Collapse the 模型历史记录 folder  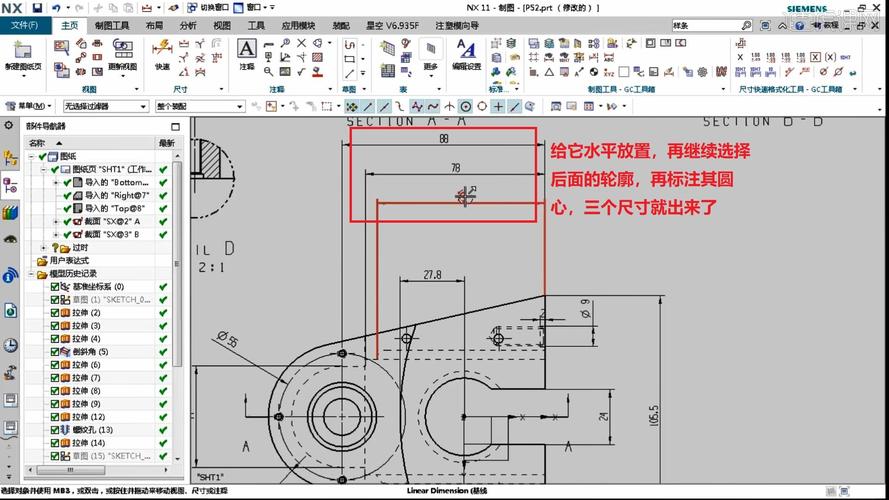point(32,274)
